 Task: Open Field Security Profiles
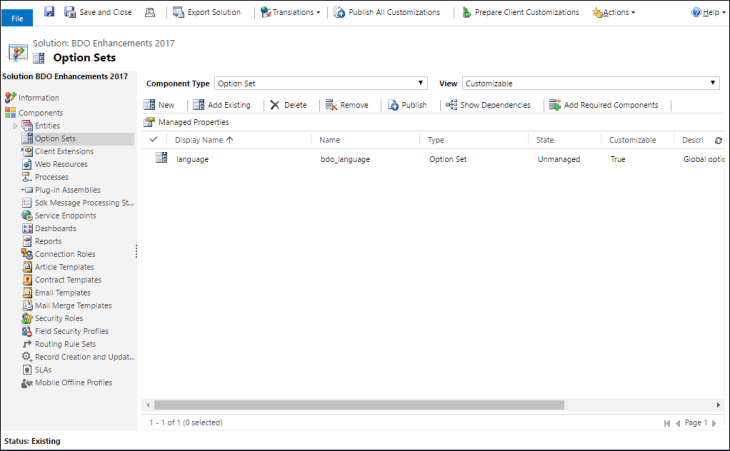pyautogui.click(x=65, y=331)
